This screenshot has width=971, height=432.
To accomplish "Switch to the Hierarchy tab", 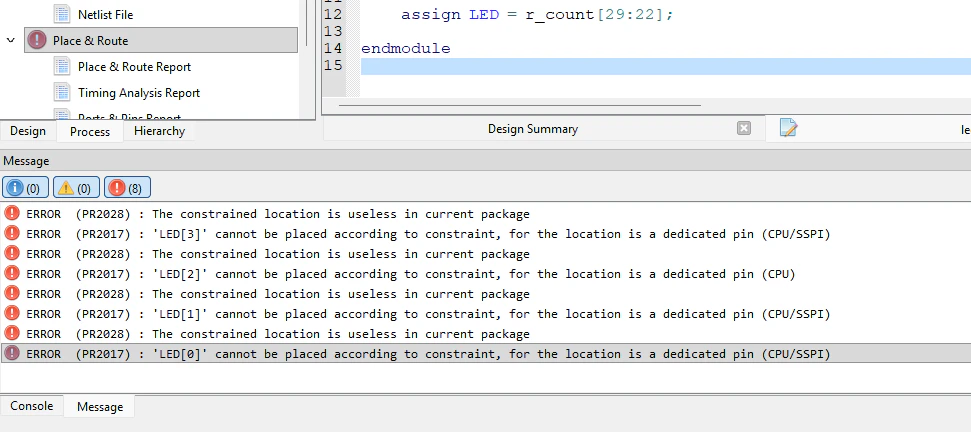I will [159, 131].
